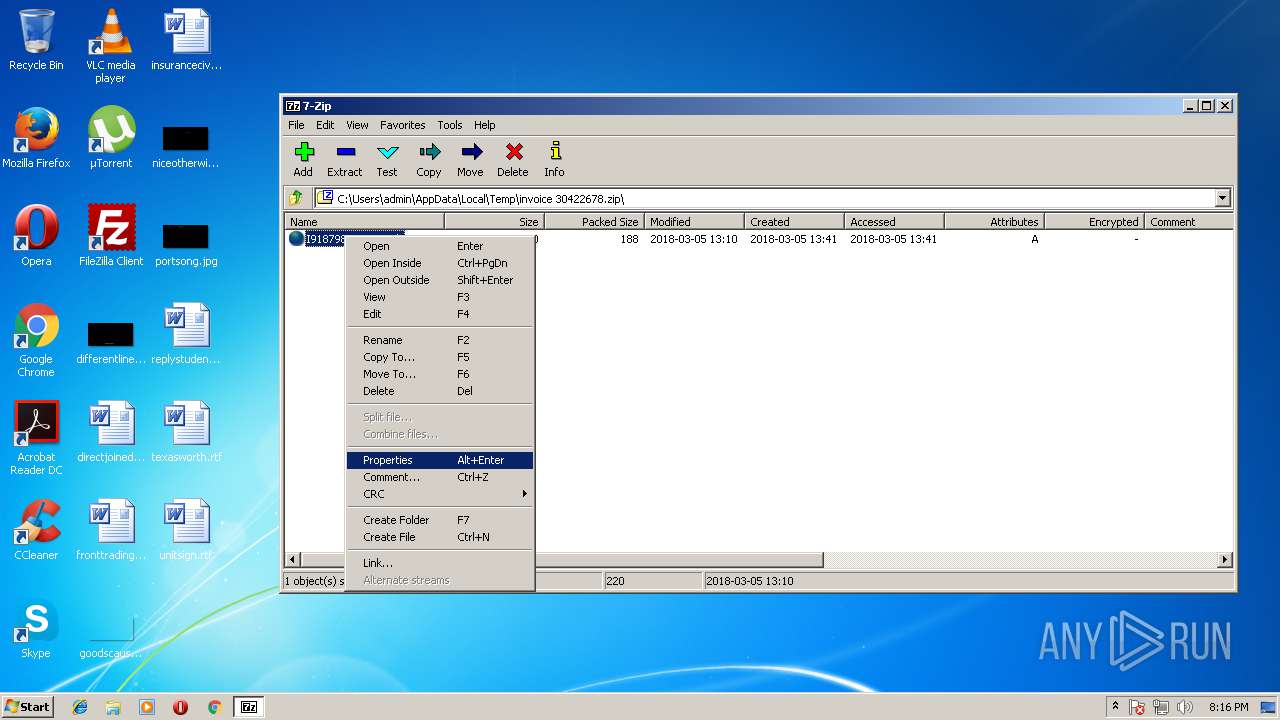
Task: Expand the CRC submenu
Action: point(440,494)
